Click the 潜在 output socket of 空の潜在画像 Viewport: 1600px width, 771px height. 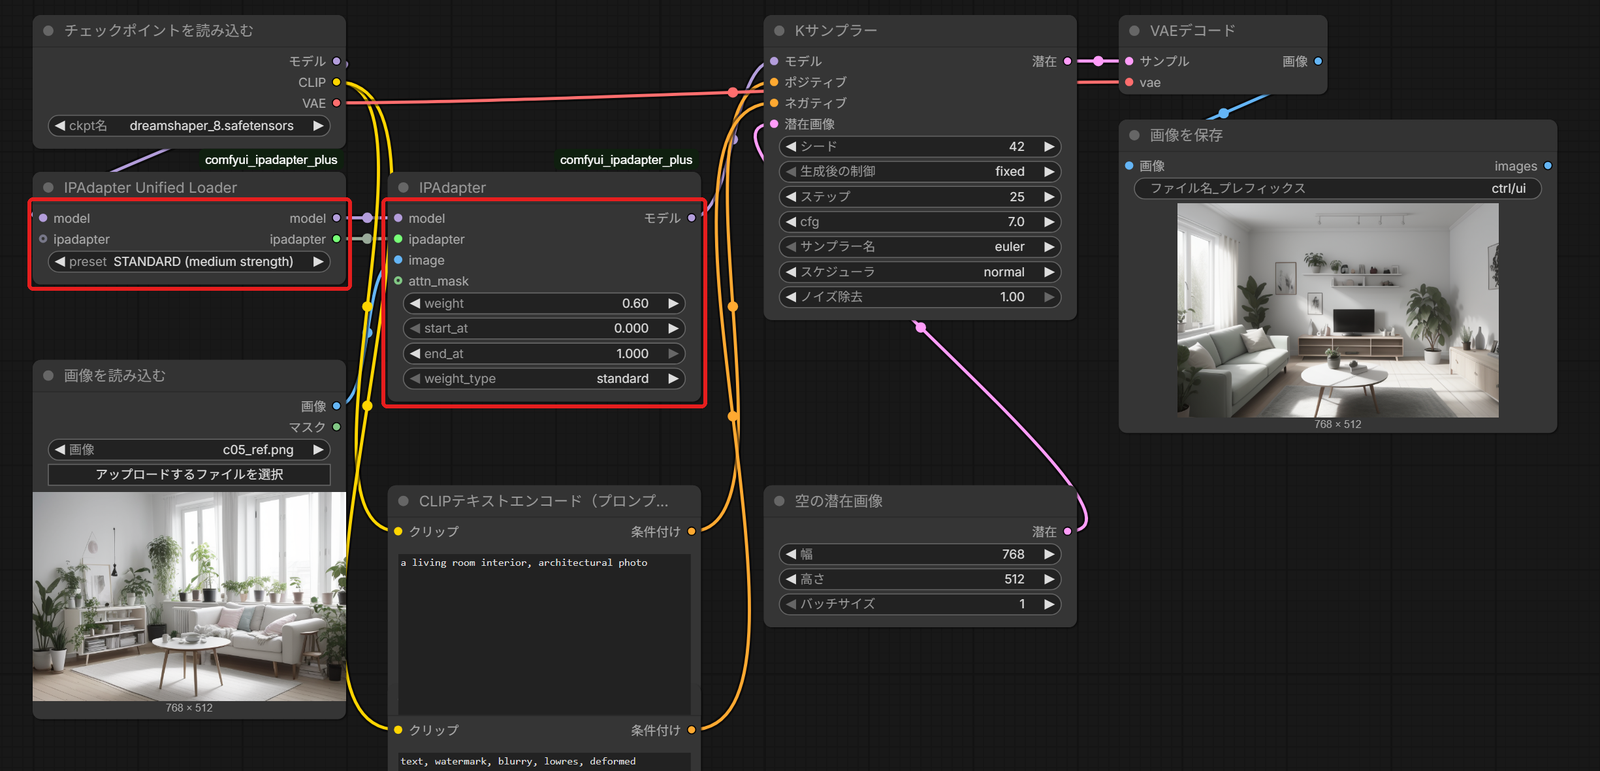point(1067,532)
